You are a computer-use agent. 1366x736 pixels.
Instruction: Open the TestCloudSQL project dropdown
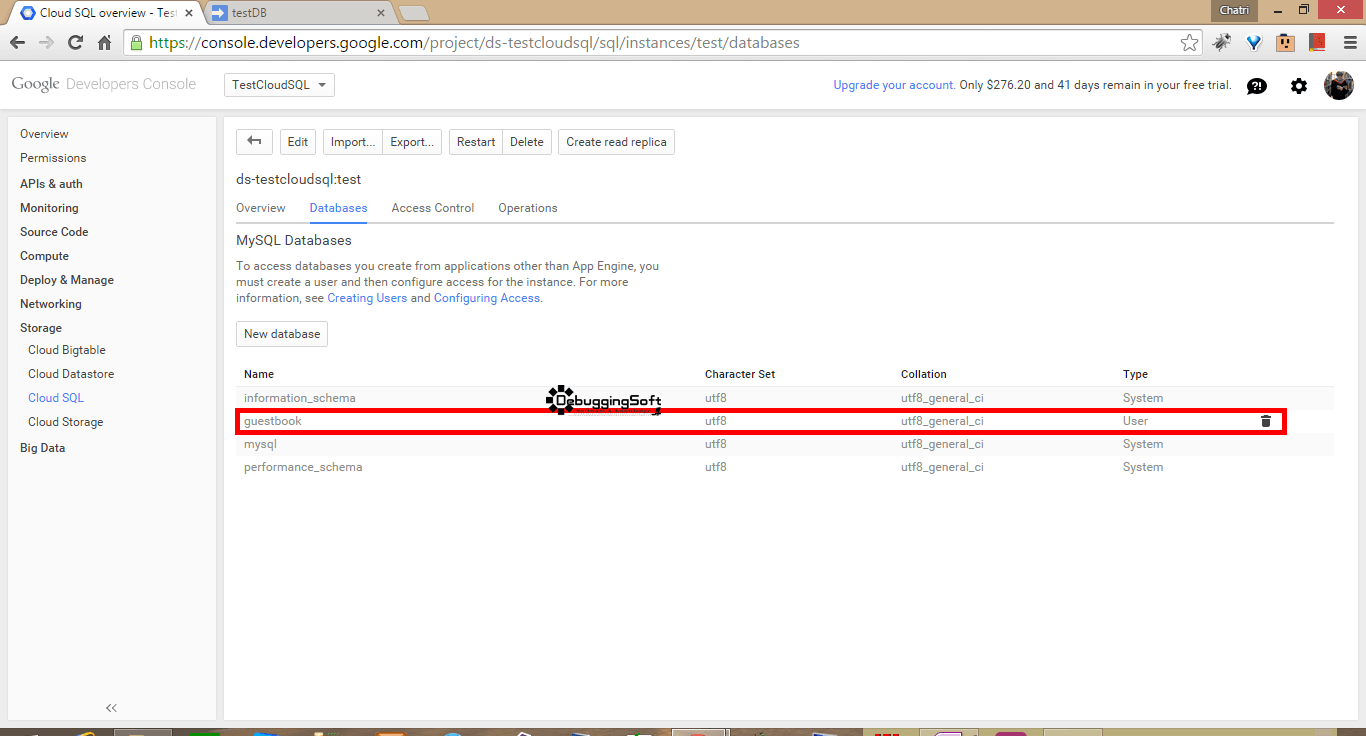[279, 85]
